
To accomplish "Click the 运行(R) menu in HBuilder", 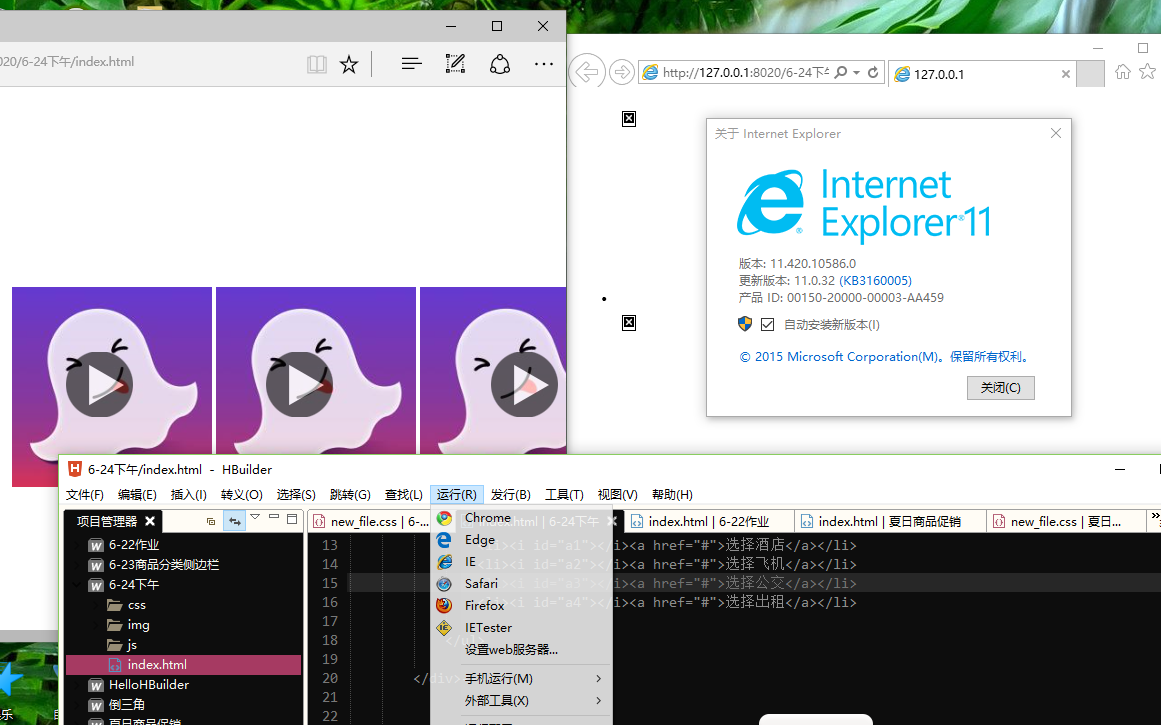I will [x=457, y=495].
